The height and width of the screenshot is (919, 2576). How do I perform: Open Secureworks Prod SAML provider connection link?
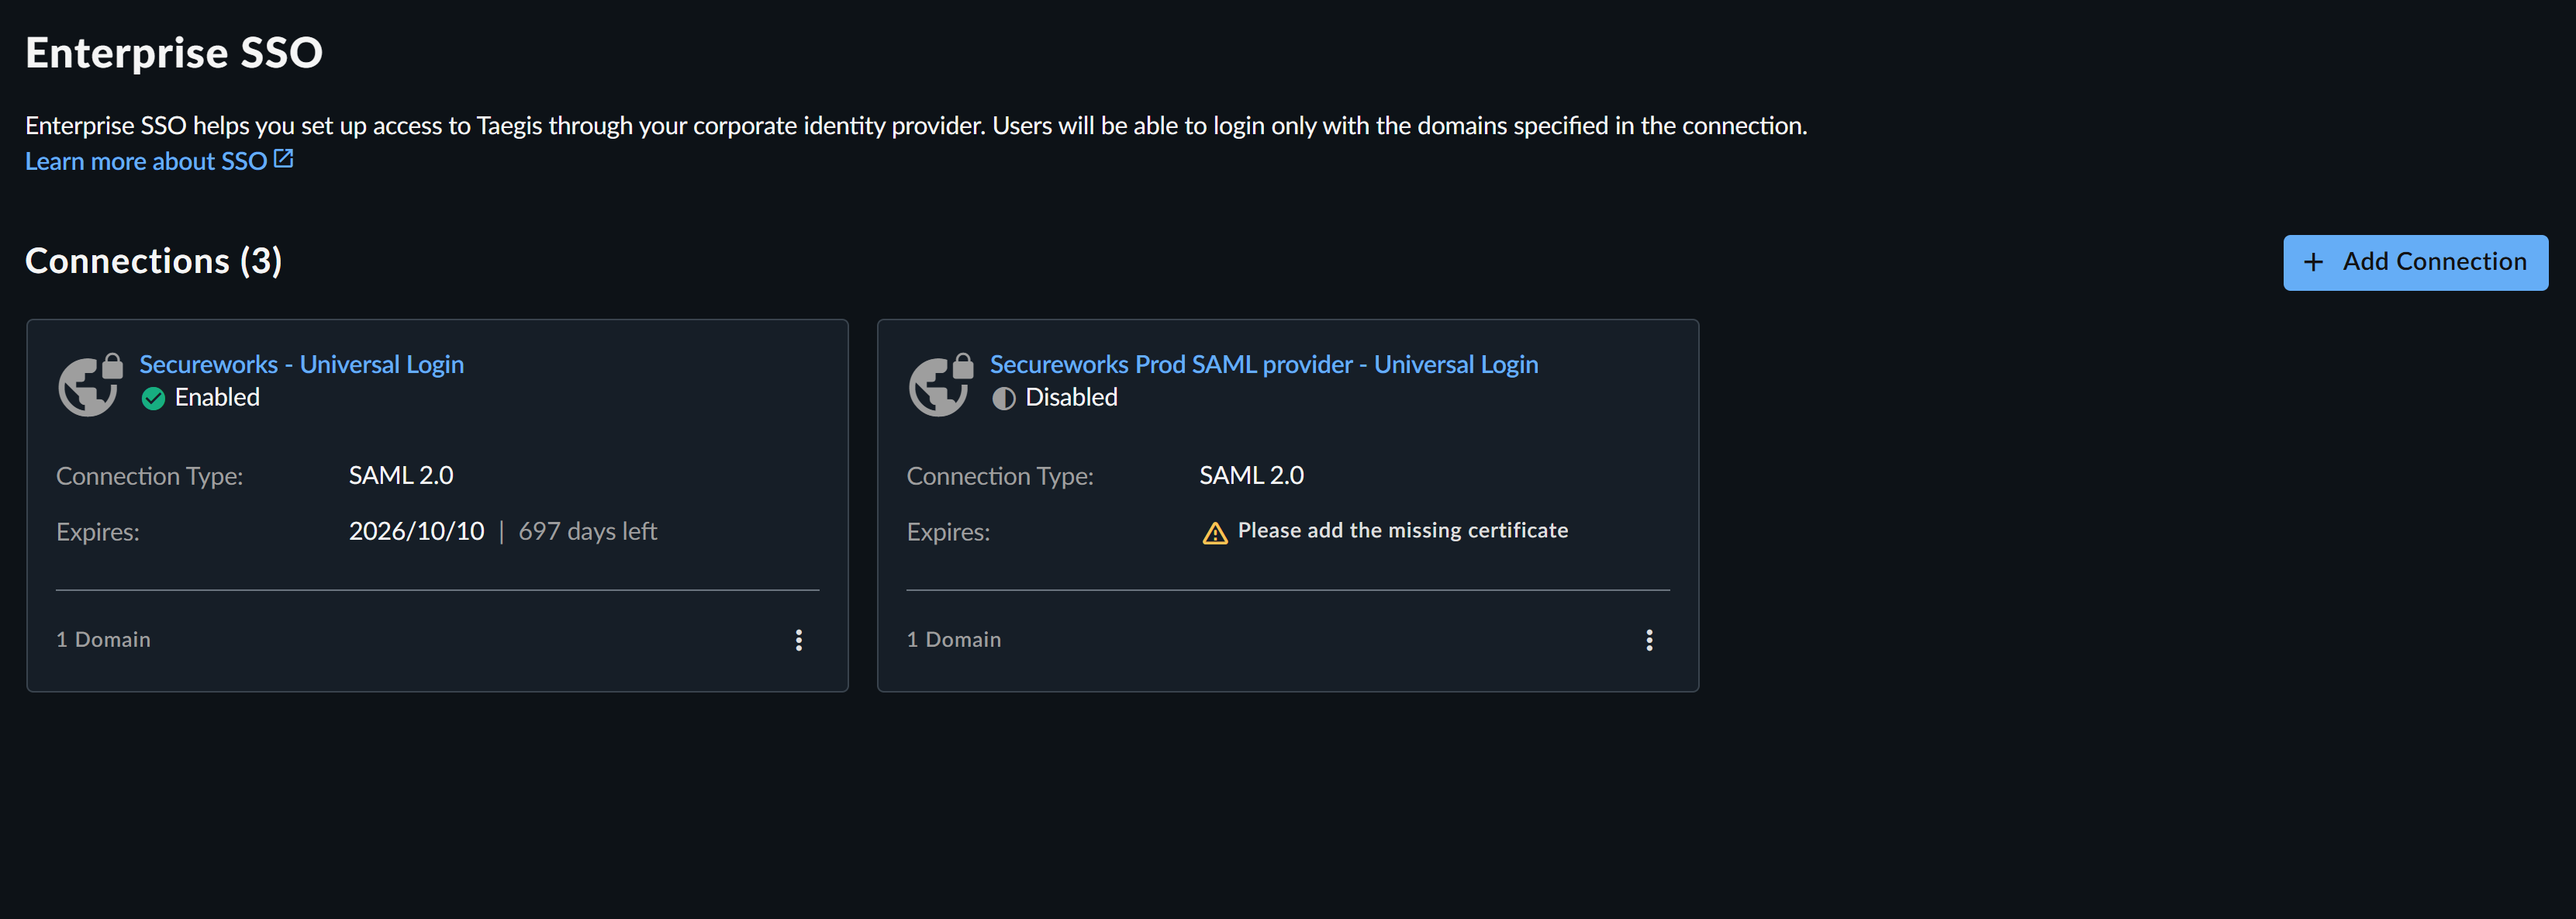pyautogui.click(x=1264, y=364)
